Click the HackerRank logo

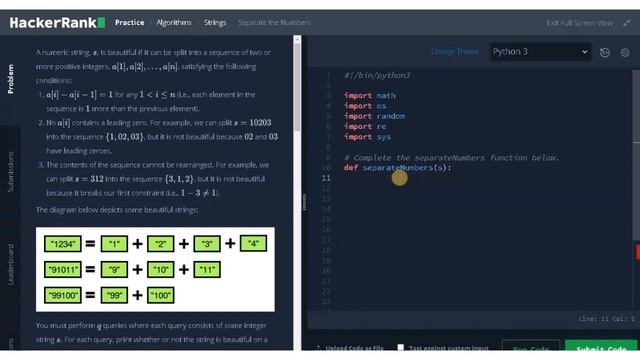57,23
